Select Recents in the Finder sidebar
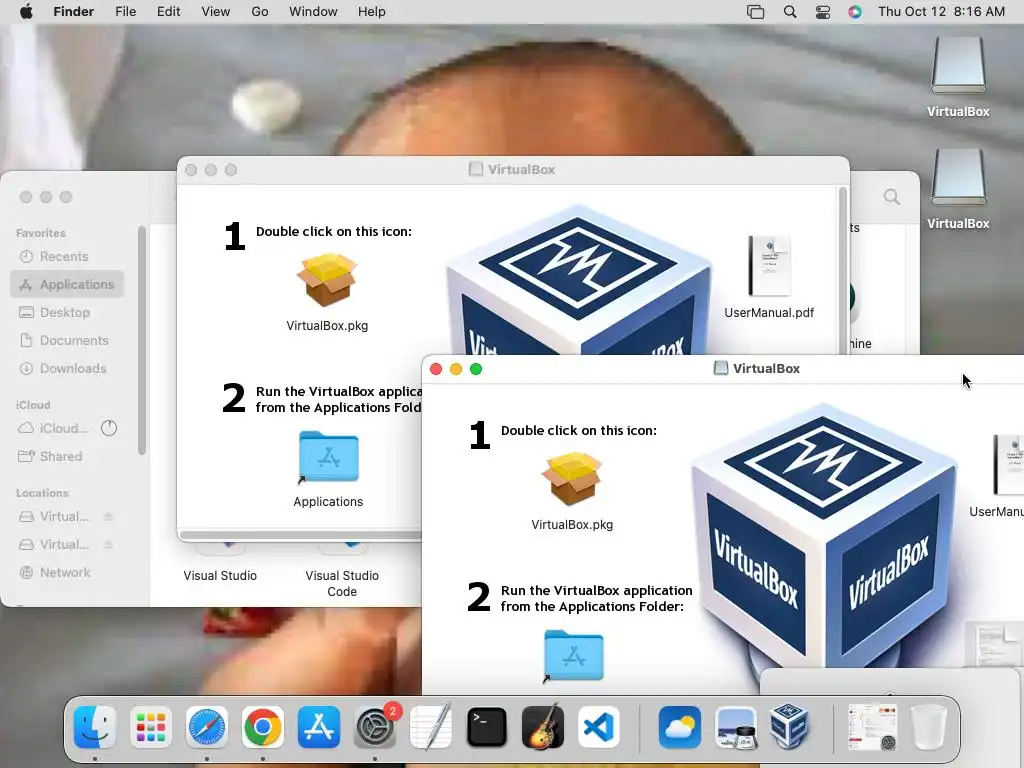The height and width of the screenshot is (768, 1024). point(67,257)
